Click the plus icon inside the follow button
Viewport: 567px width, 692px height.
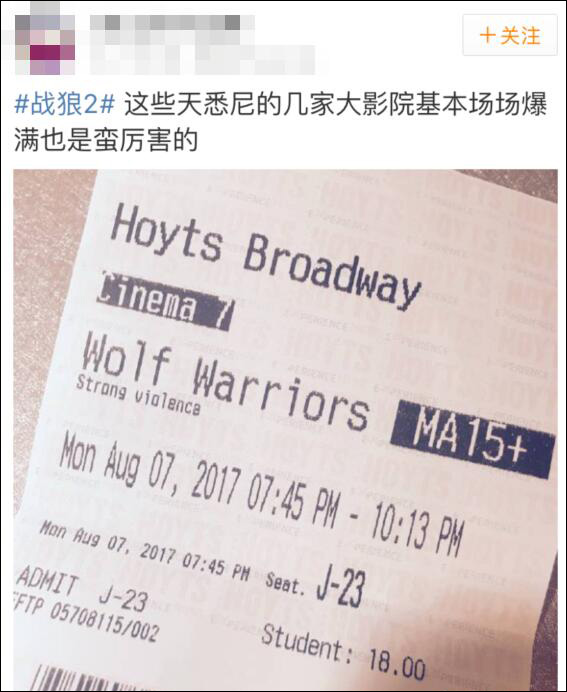tap(487, 35)
